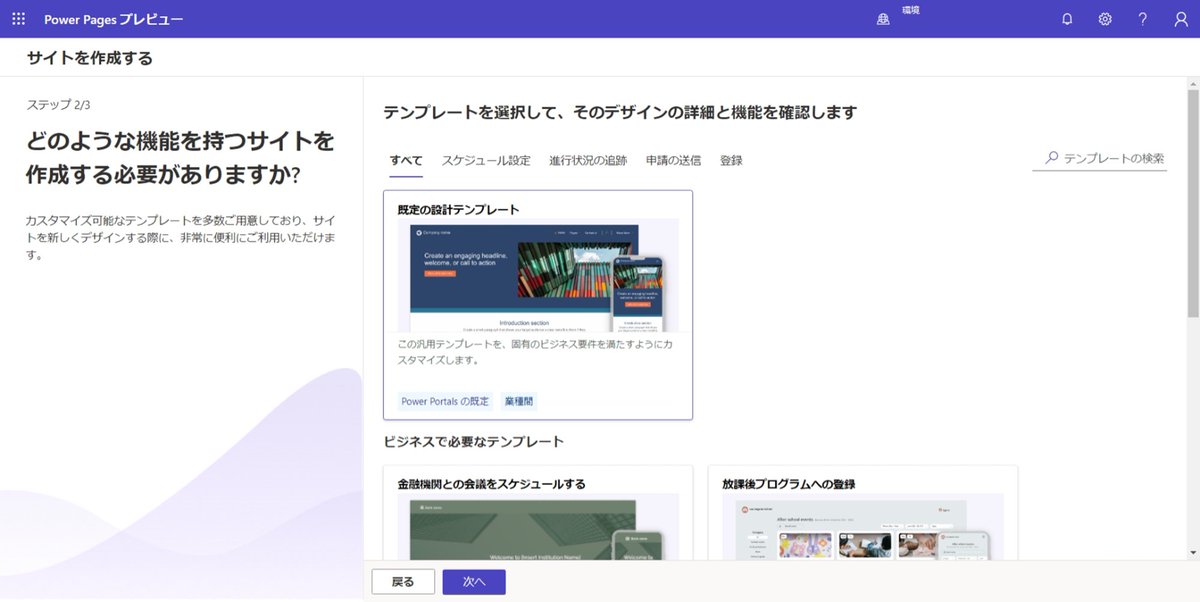Viewport: 1200px width, 602px height.
Task: Open the account profile icon
Action: [1180, 18]
